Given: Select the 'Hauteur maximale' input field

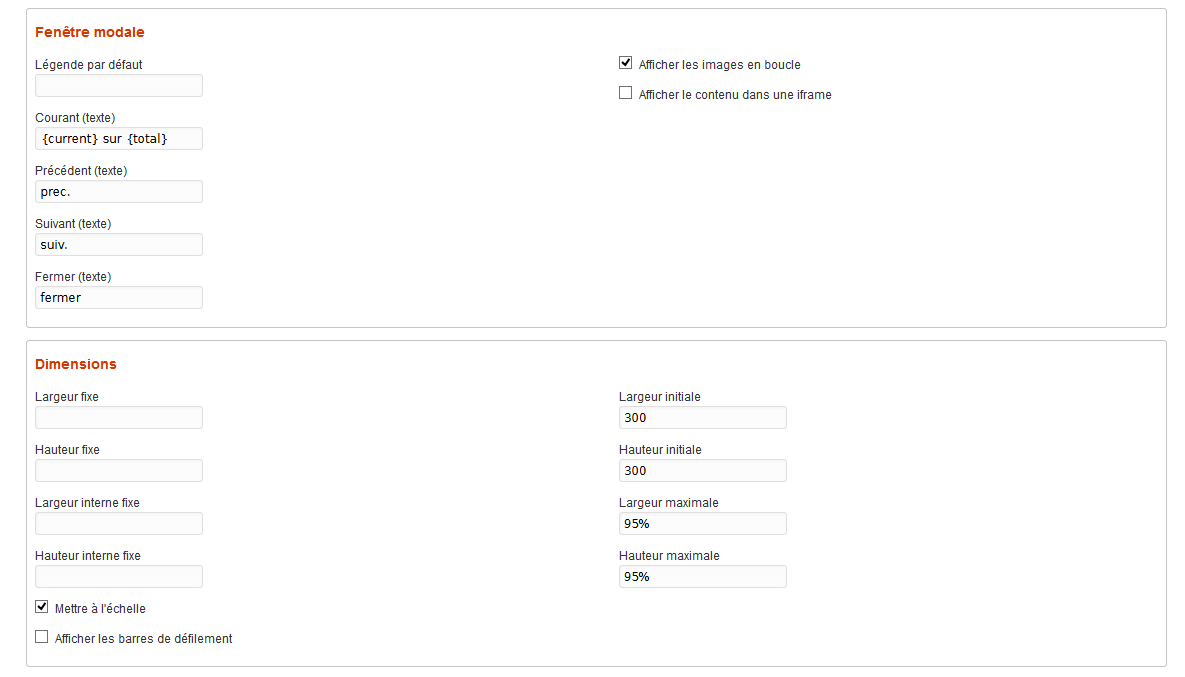Looking at the screenshot, I should (x=703, y=577).
